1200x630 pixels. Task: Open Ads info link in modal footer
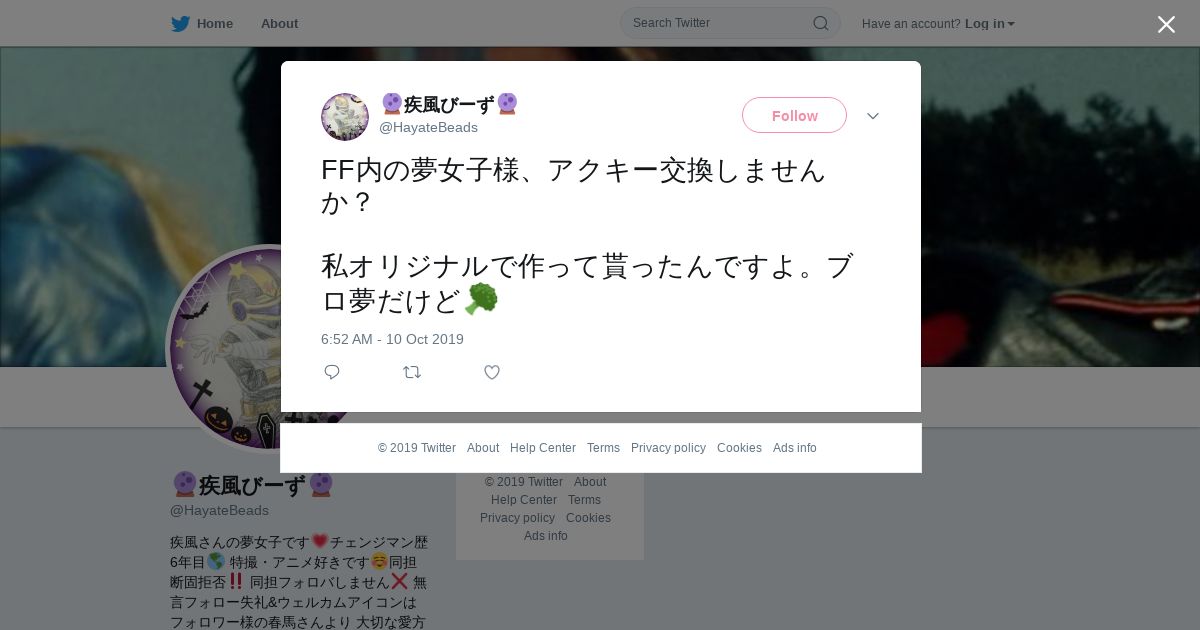tap(795, 448)
